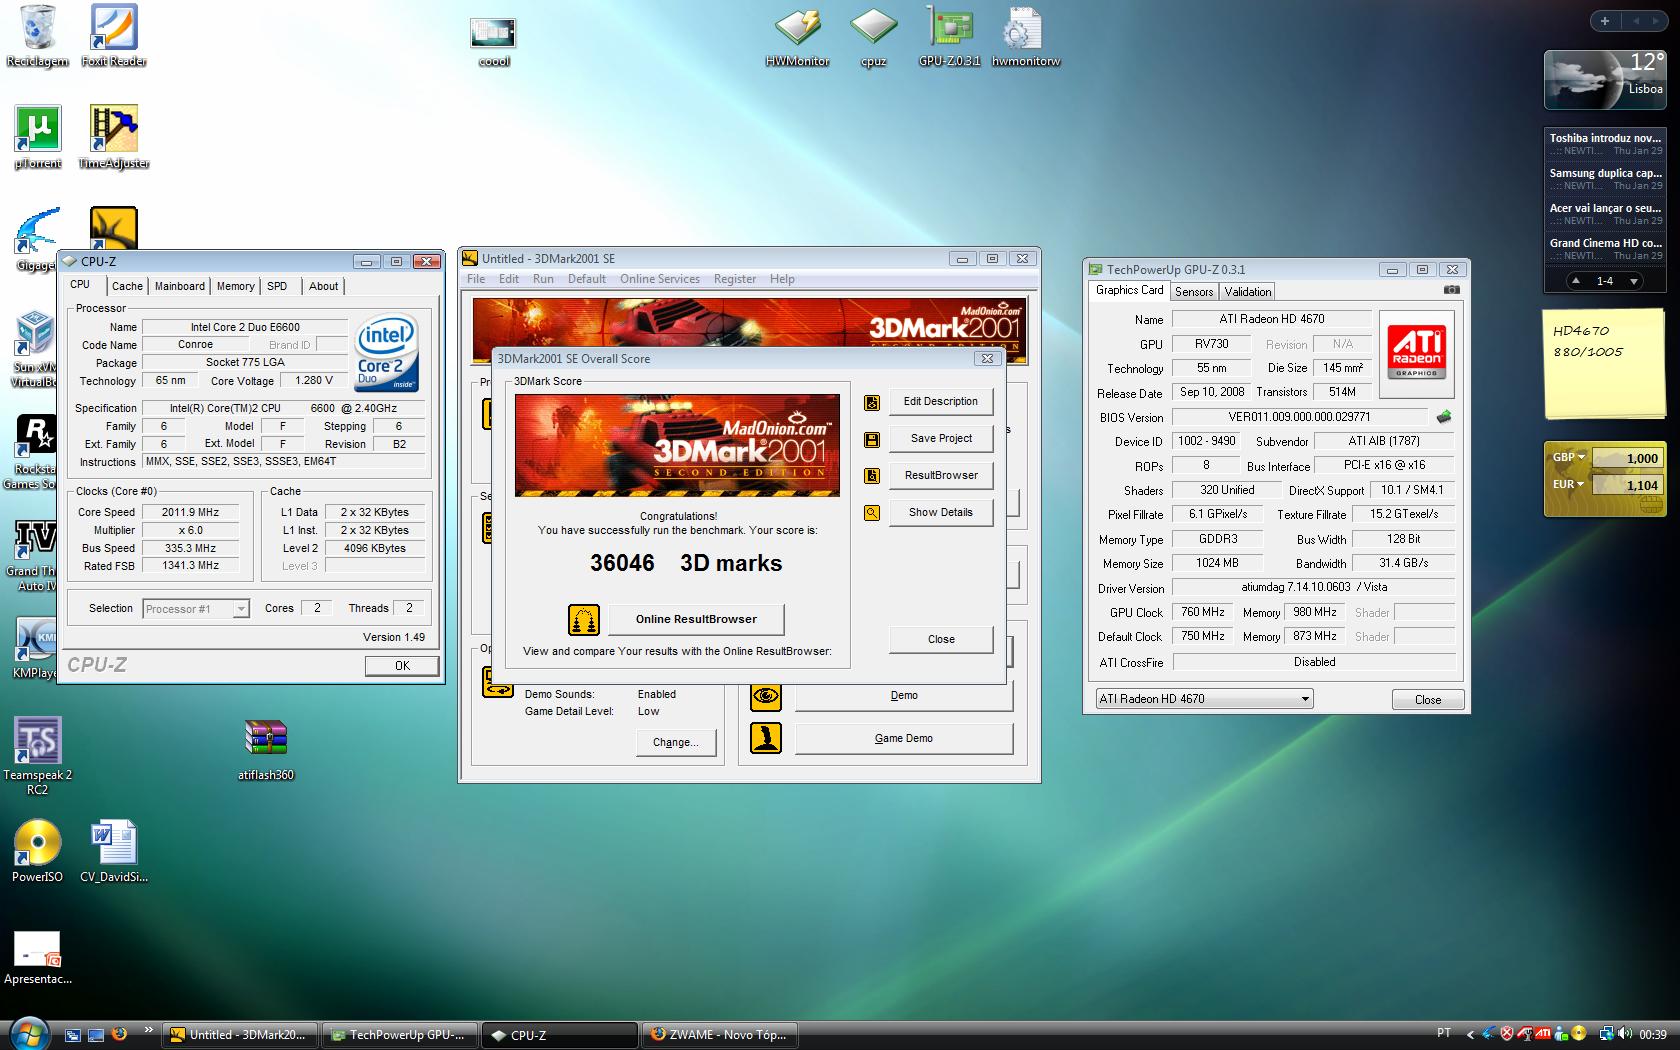Click the Online ResultBrowser podium icon
This screenshot has width=1680, height=1050.
click(583, 620)
